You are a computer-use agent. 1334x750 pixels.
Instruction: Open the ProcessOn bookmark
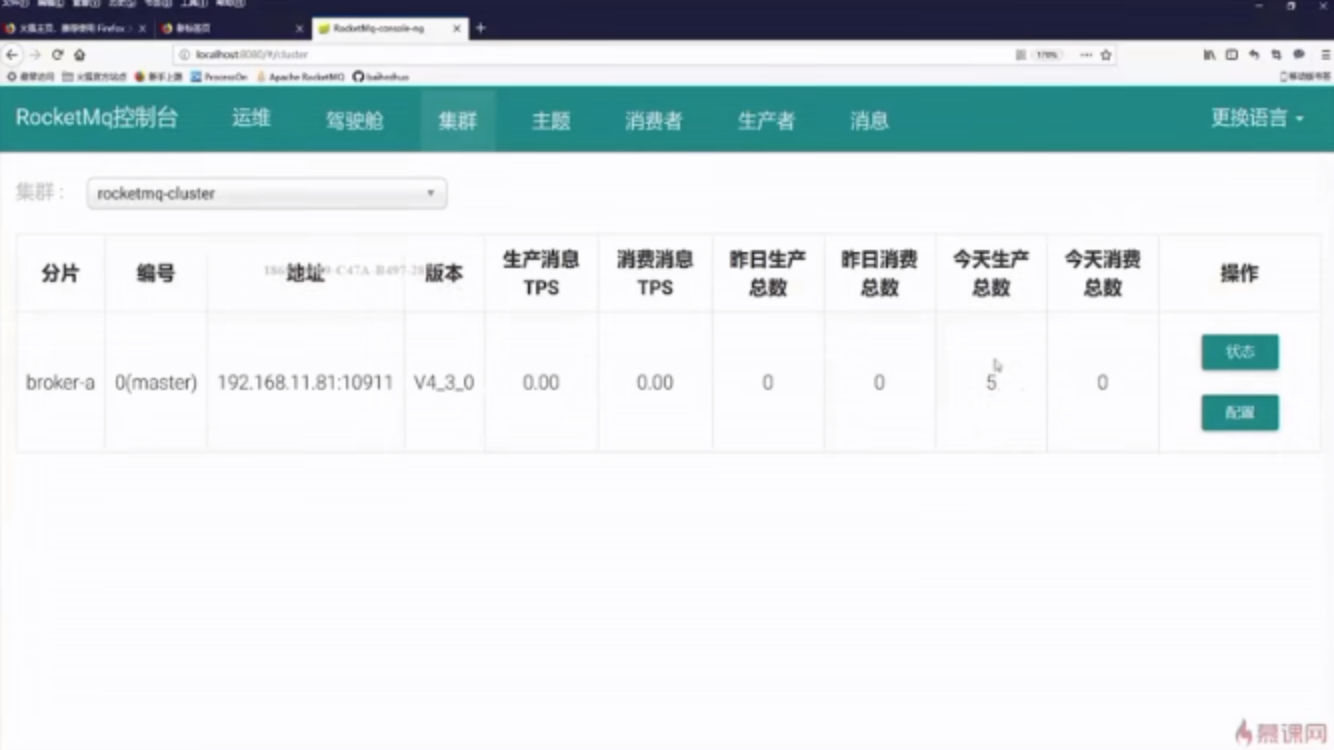(219, 77)
